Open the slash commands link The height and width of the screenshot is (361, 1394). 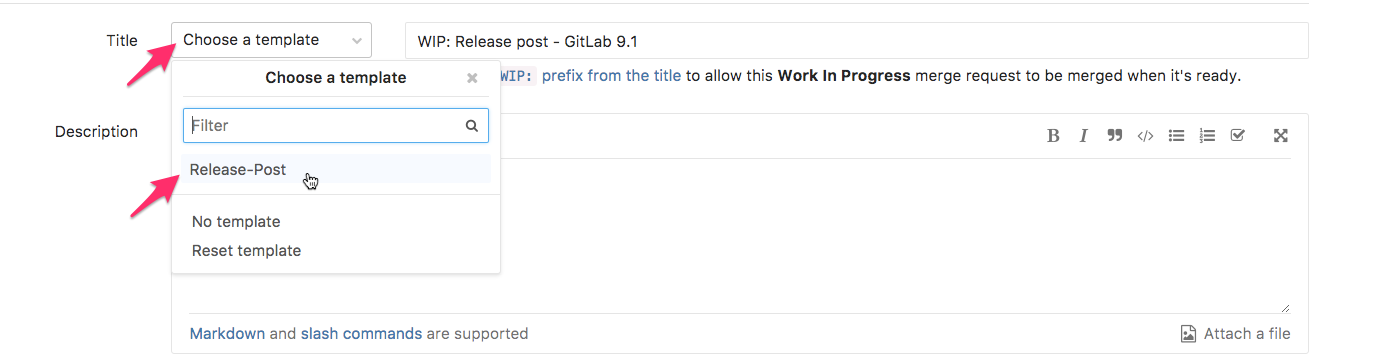(361, 334)
